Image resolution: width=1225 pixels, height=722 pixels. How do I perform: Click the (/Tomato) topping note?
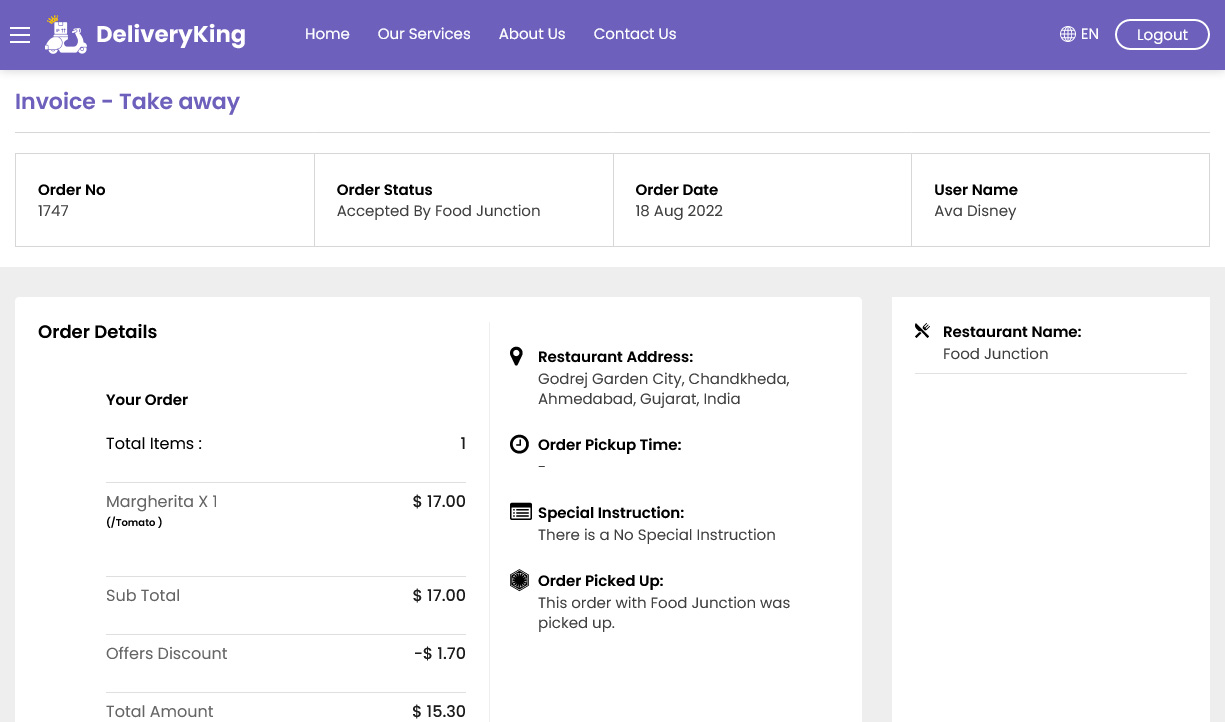pos(134,522)
